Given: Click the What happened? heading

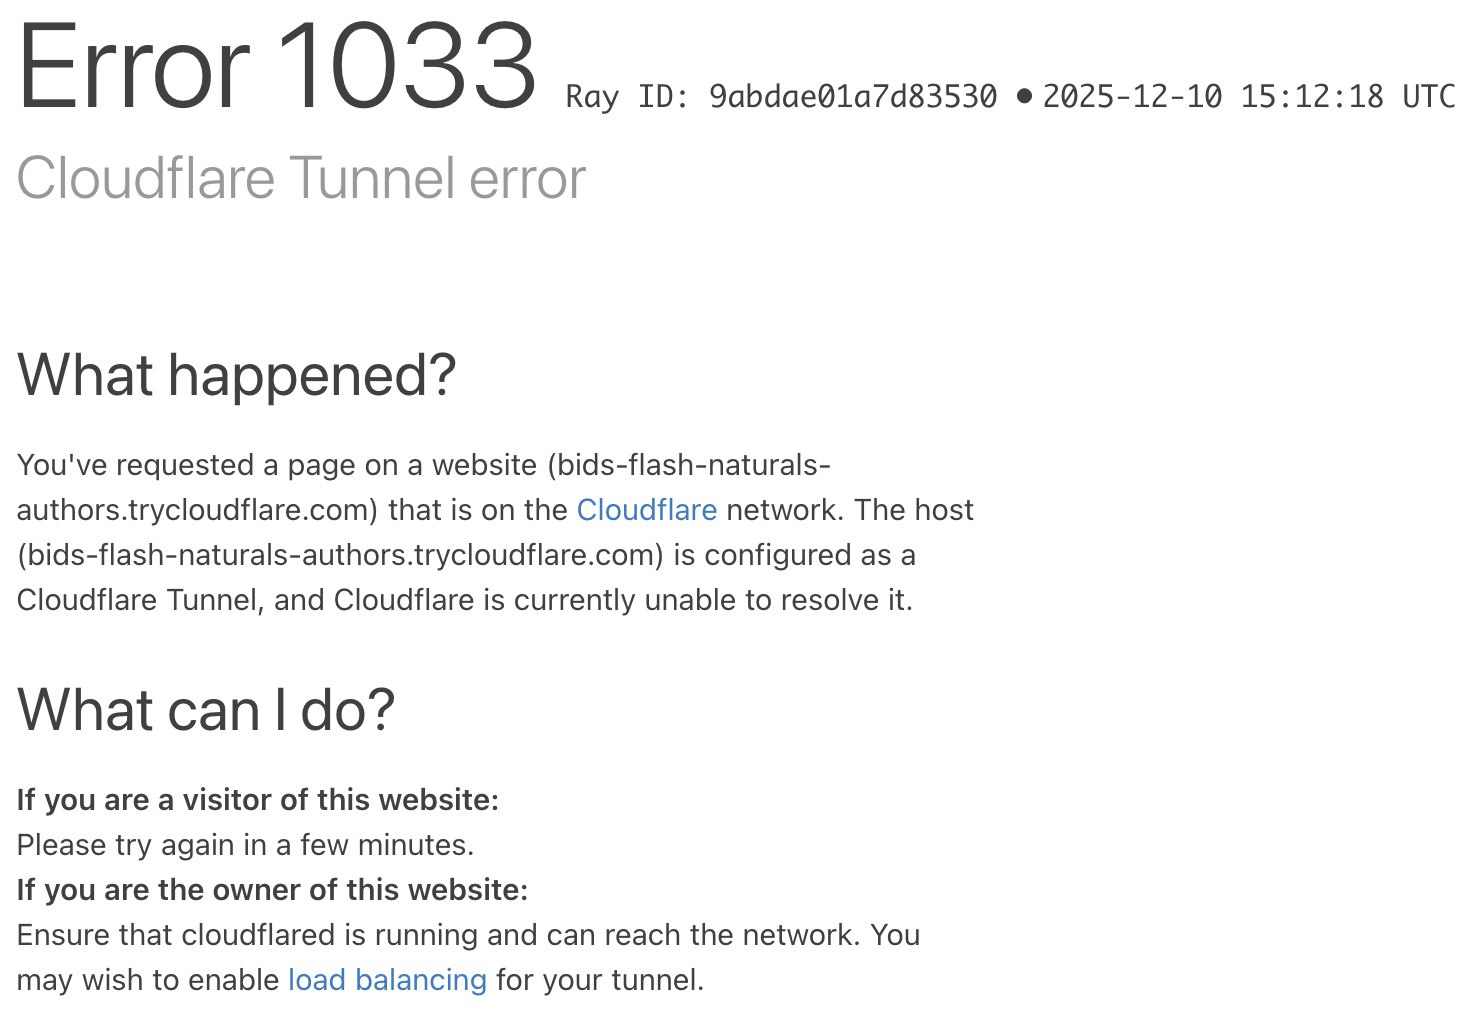Looking at the screenshot, I should [x=236, y=376].
